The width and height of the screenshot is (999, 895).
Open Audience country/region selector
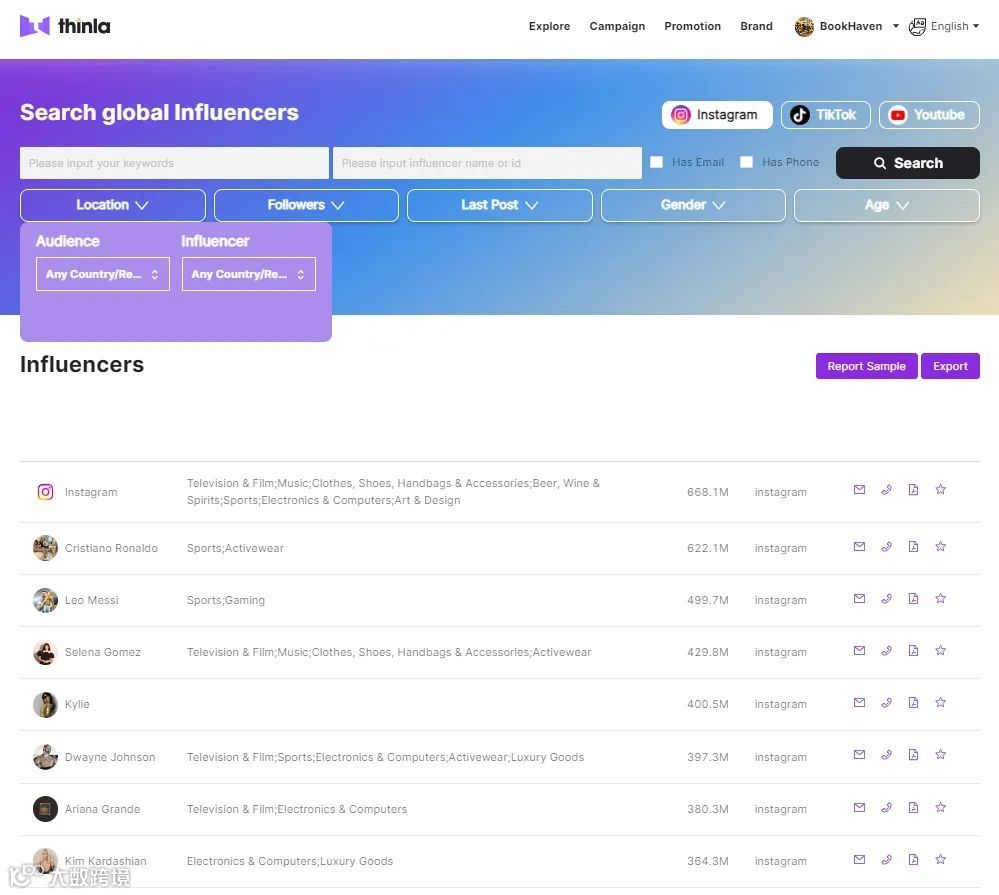point(103,274)
